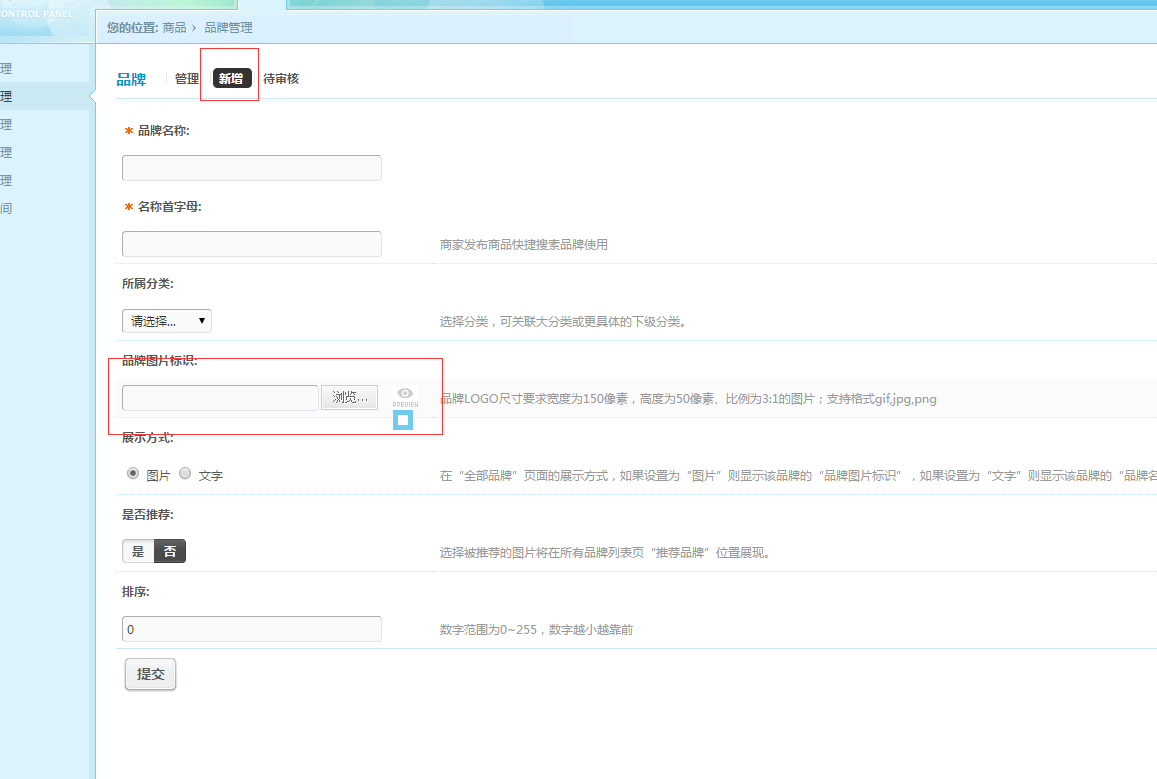Select the 图片 display radio button
Viewport: 1157px width, 779px height.
coord(133,474)
